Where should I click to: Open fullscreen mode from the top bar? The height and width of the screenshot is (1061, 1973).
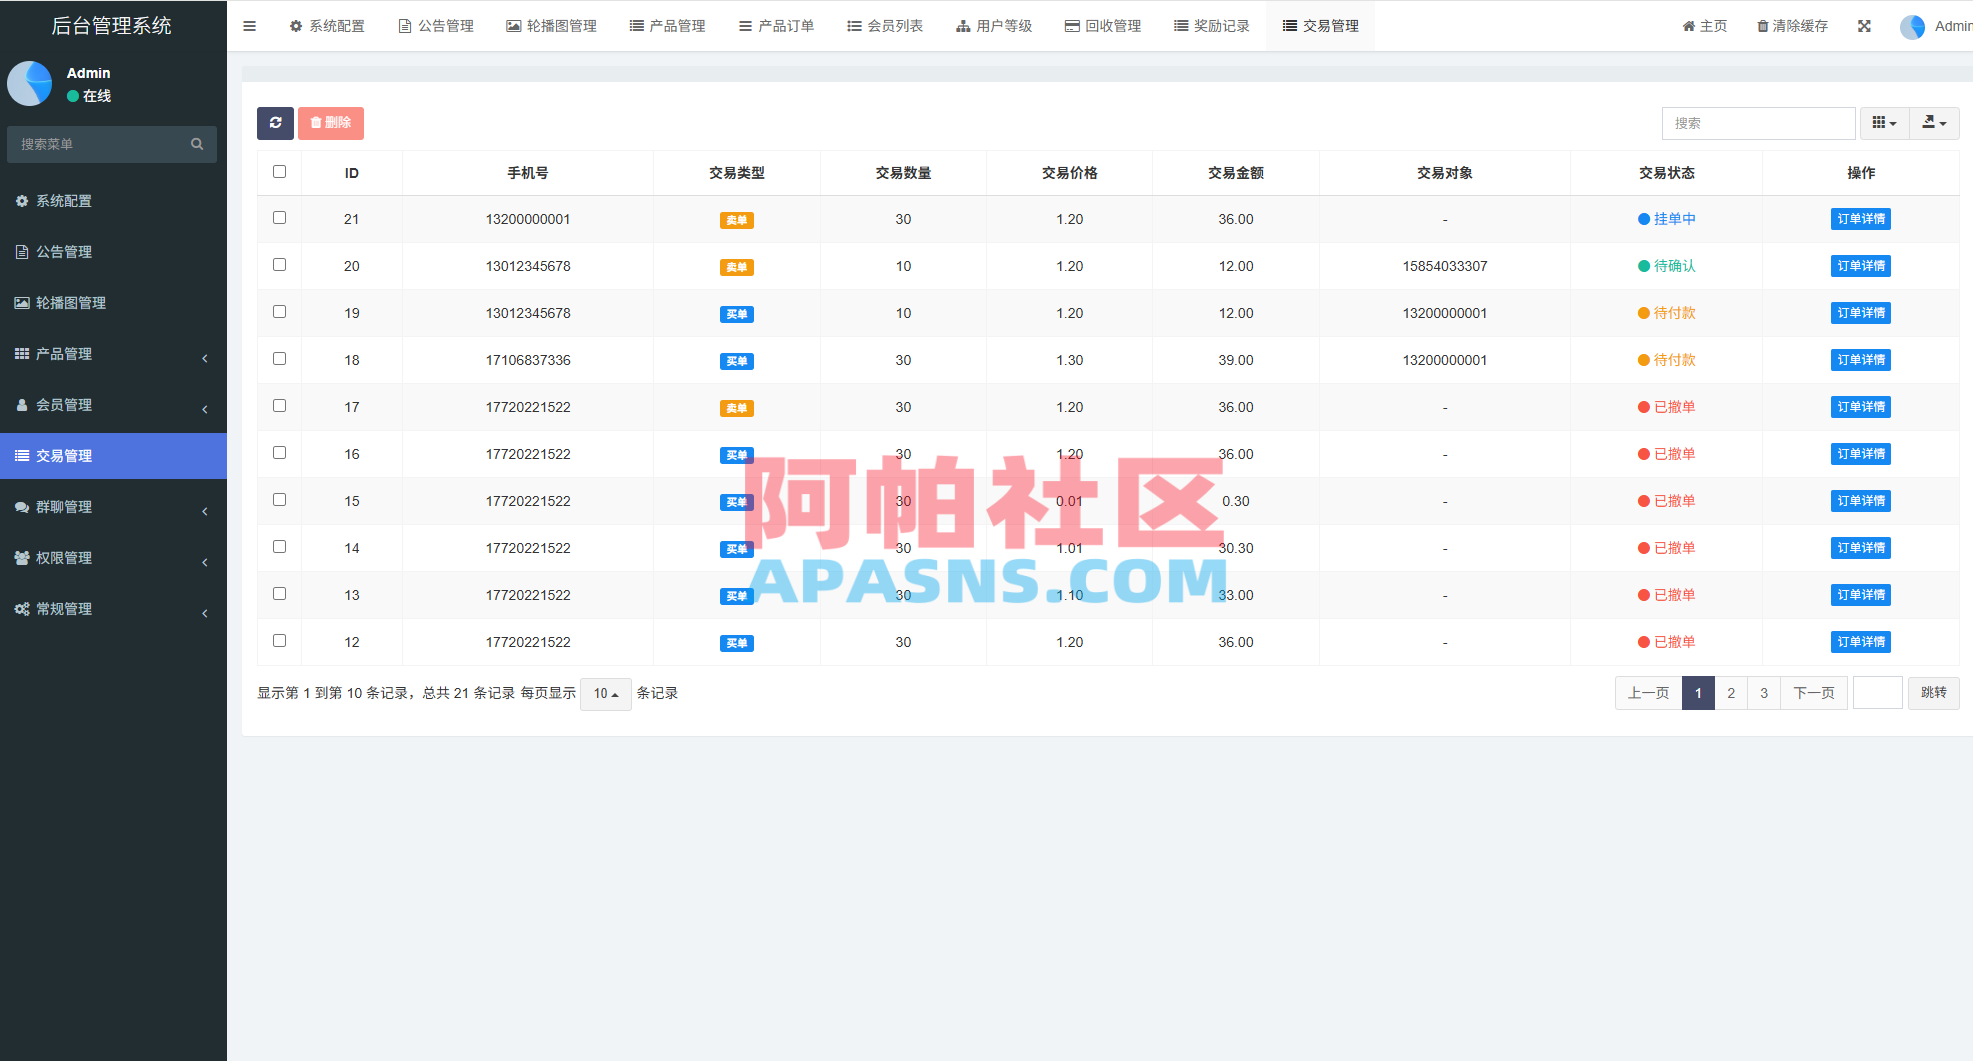1864,26
